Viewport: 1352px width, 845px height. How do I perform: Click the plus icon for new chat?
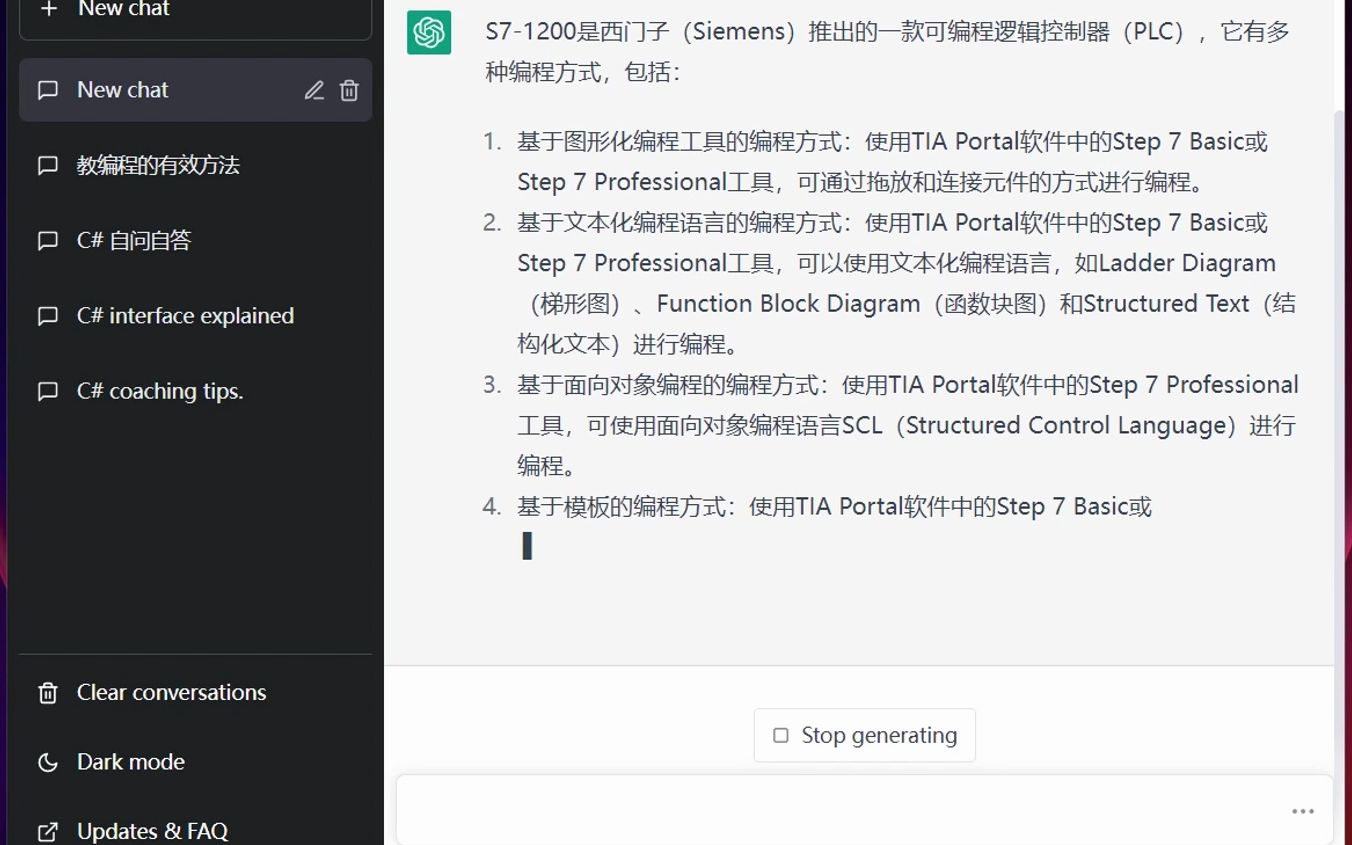coord(48,9)
